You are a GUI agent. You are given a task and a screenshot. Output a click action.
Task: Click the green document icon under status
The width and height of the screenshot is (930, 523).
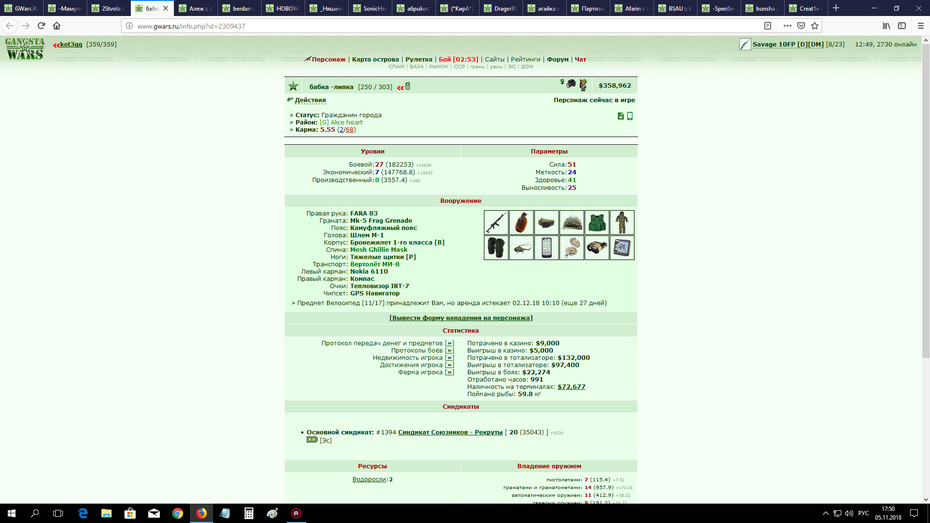tap(620, 116)
